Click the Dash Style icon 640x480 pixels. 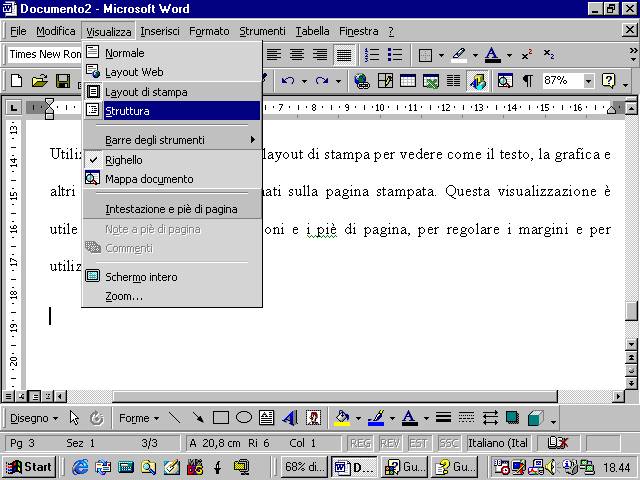point(466,418)
